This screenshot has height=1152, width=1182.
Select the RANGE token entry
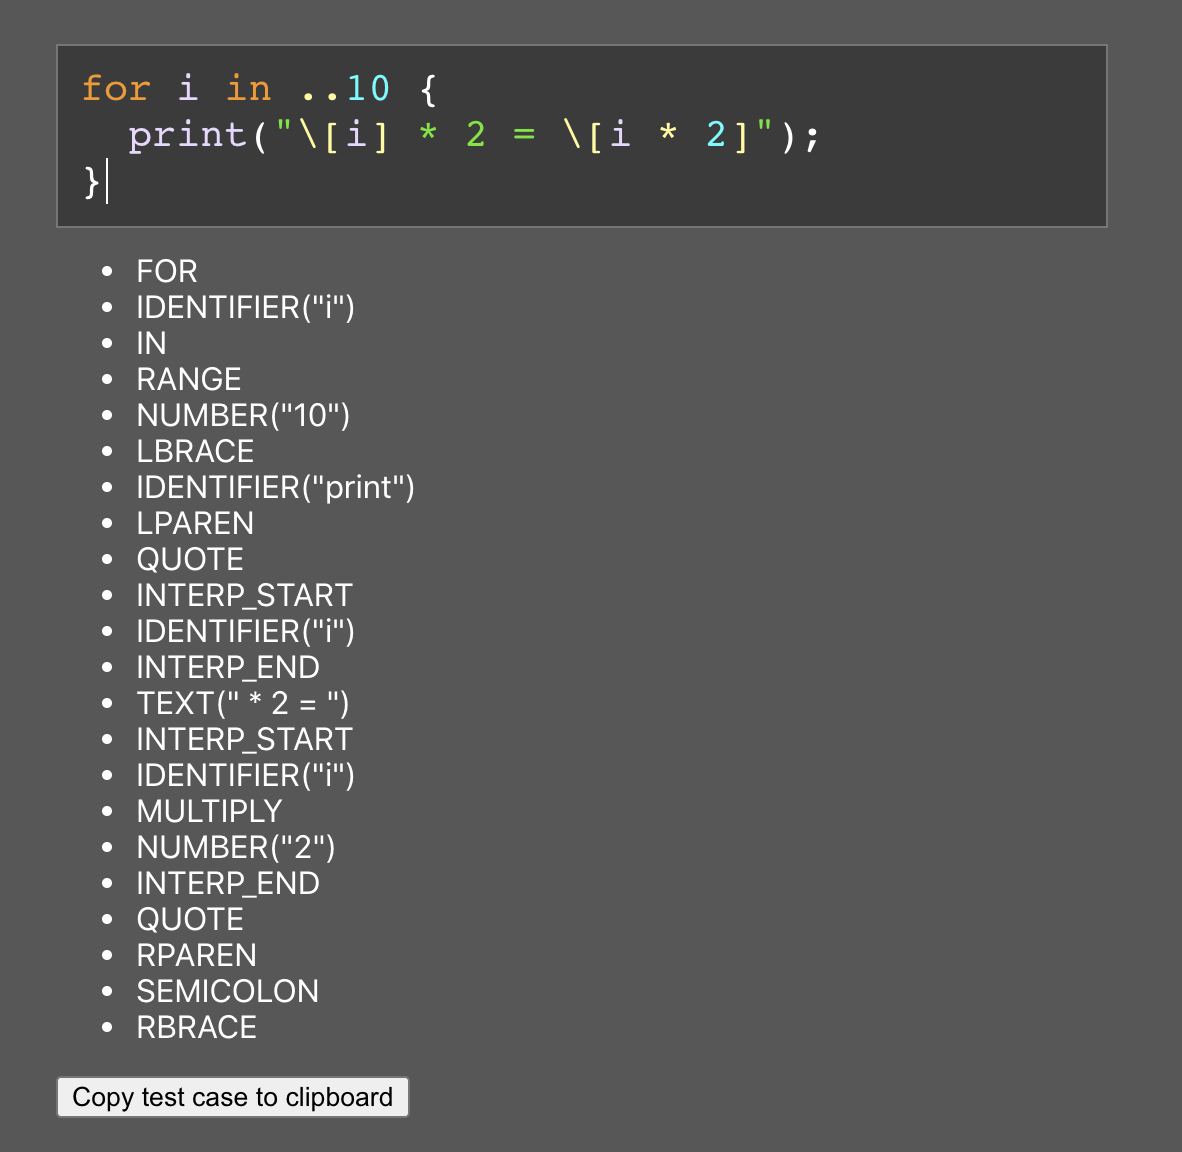pos(188,379)
